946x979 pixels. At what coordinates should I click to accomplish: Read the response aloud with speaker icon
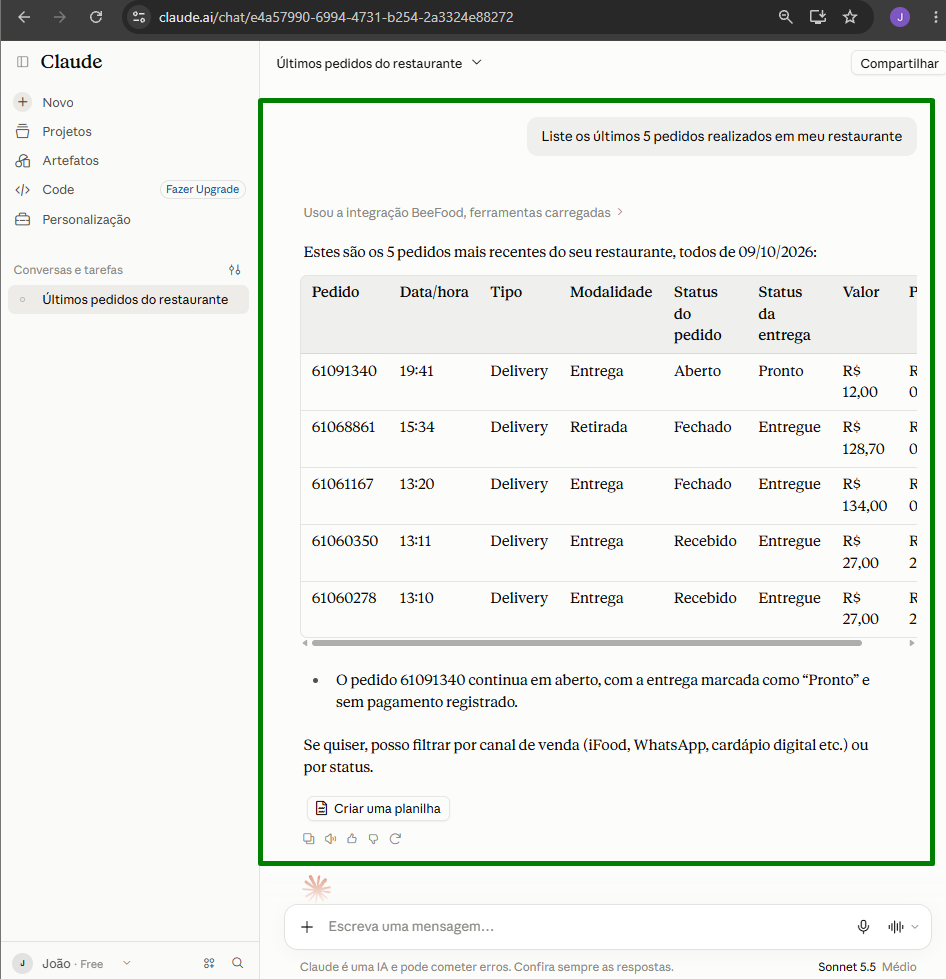[x=330, y=839]
